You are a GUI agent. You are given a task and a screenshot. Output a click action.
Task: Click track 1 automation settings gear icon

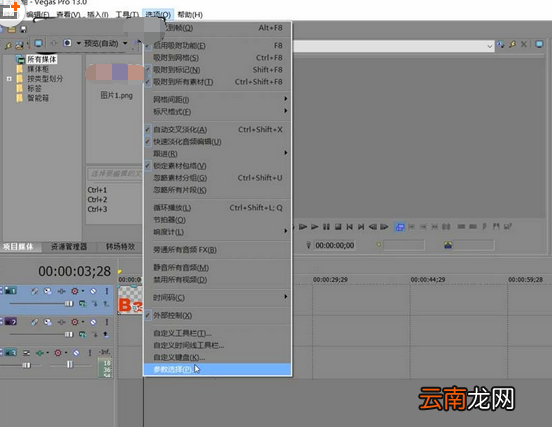[75, 291]
